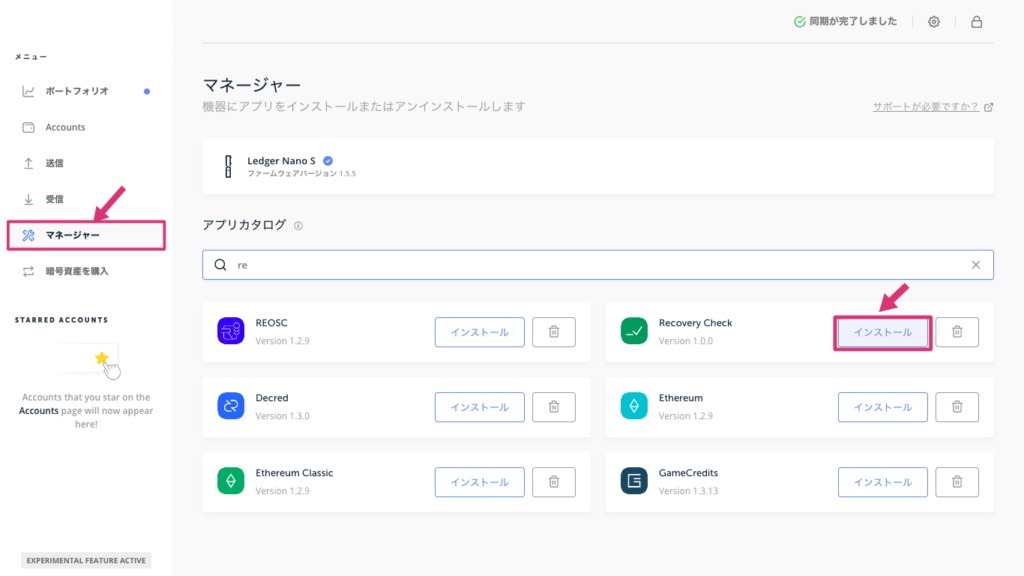
Task: Install the GameCredits app
Action: click(x=882, y=482)
